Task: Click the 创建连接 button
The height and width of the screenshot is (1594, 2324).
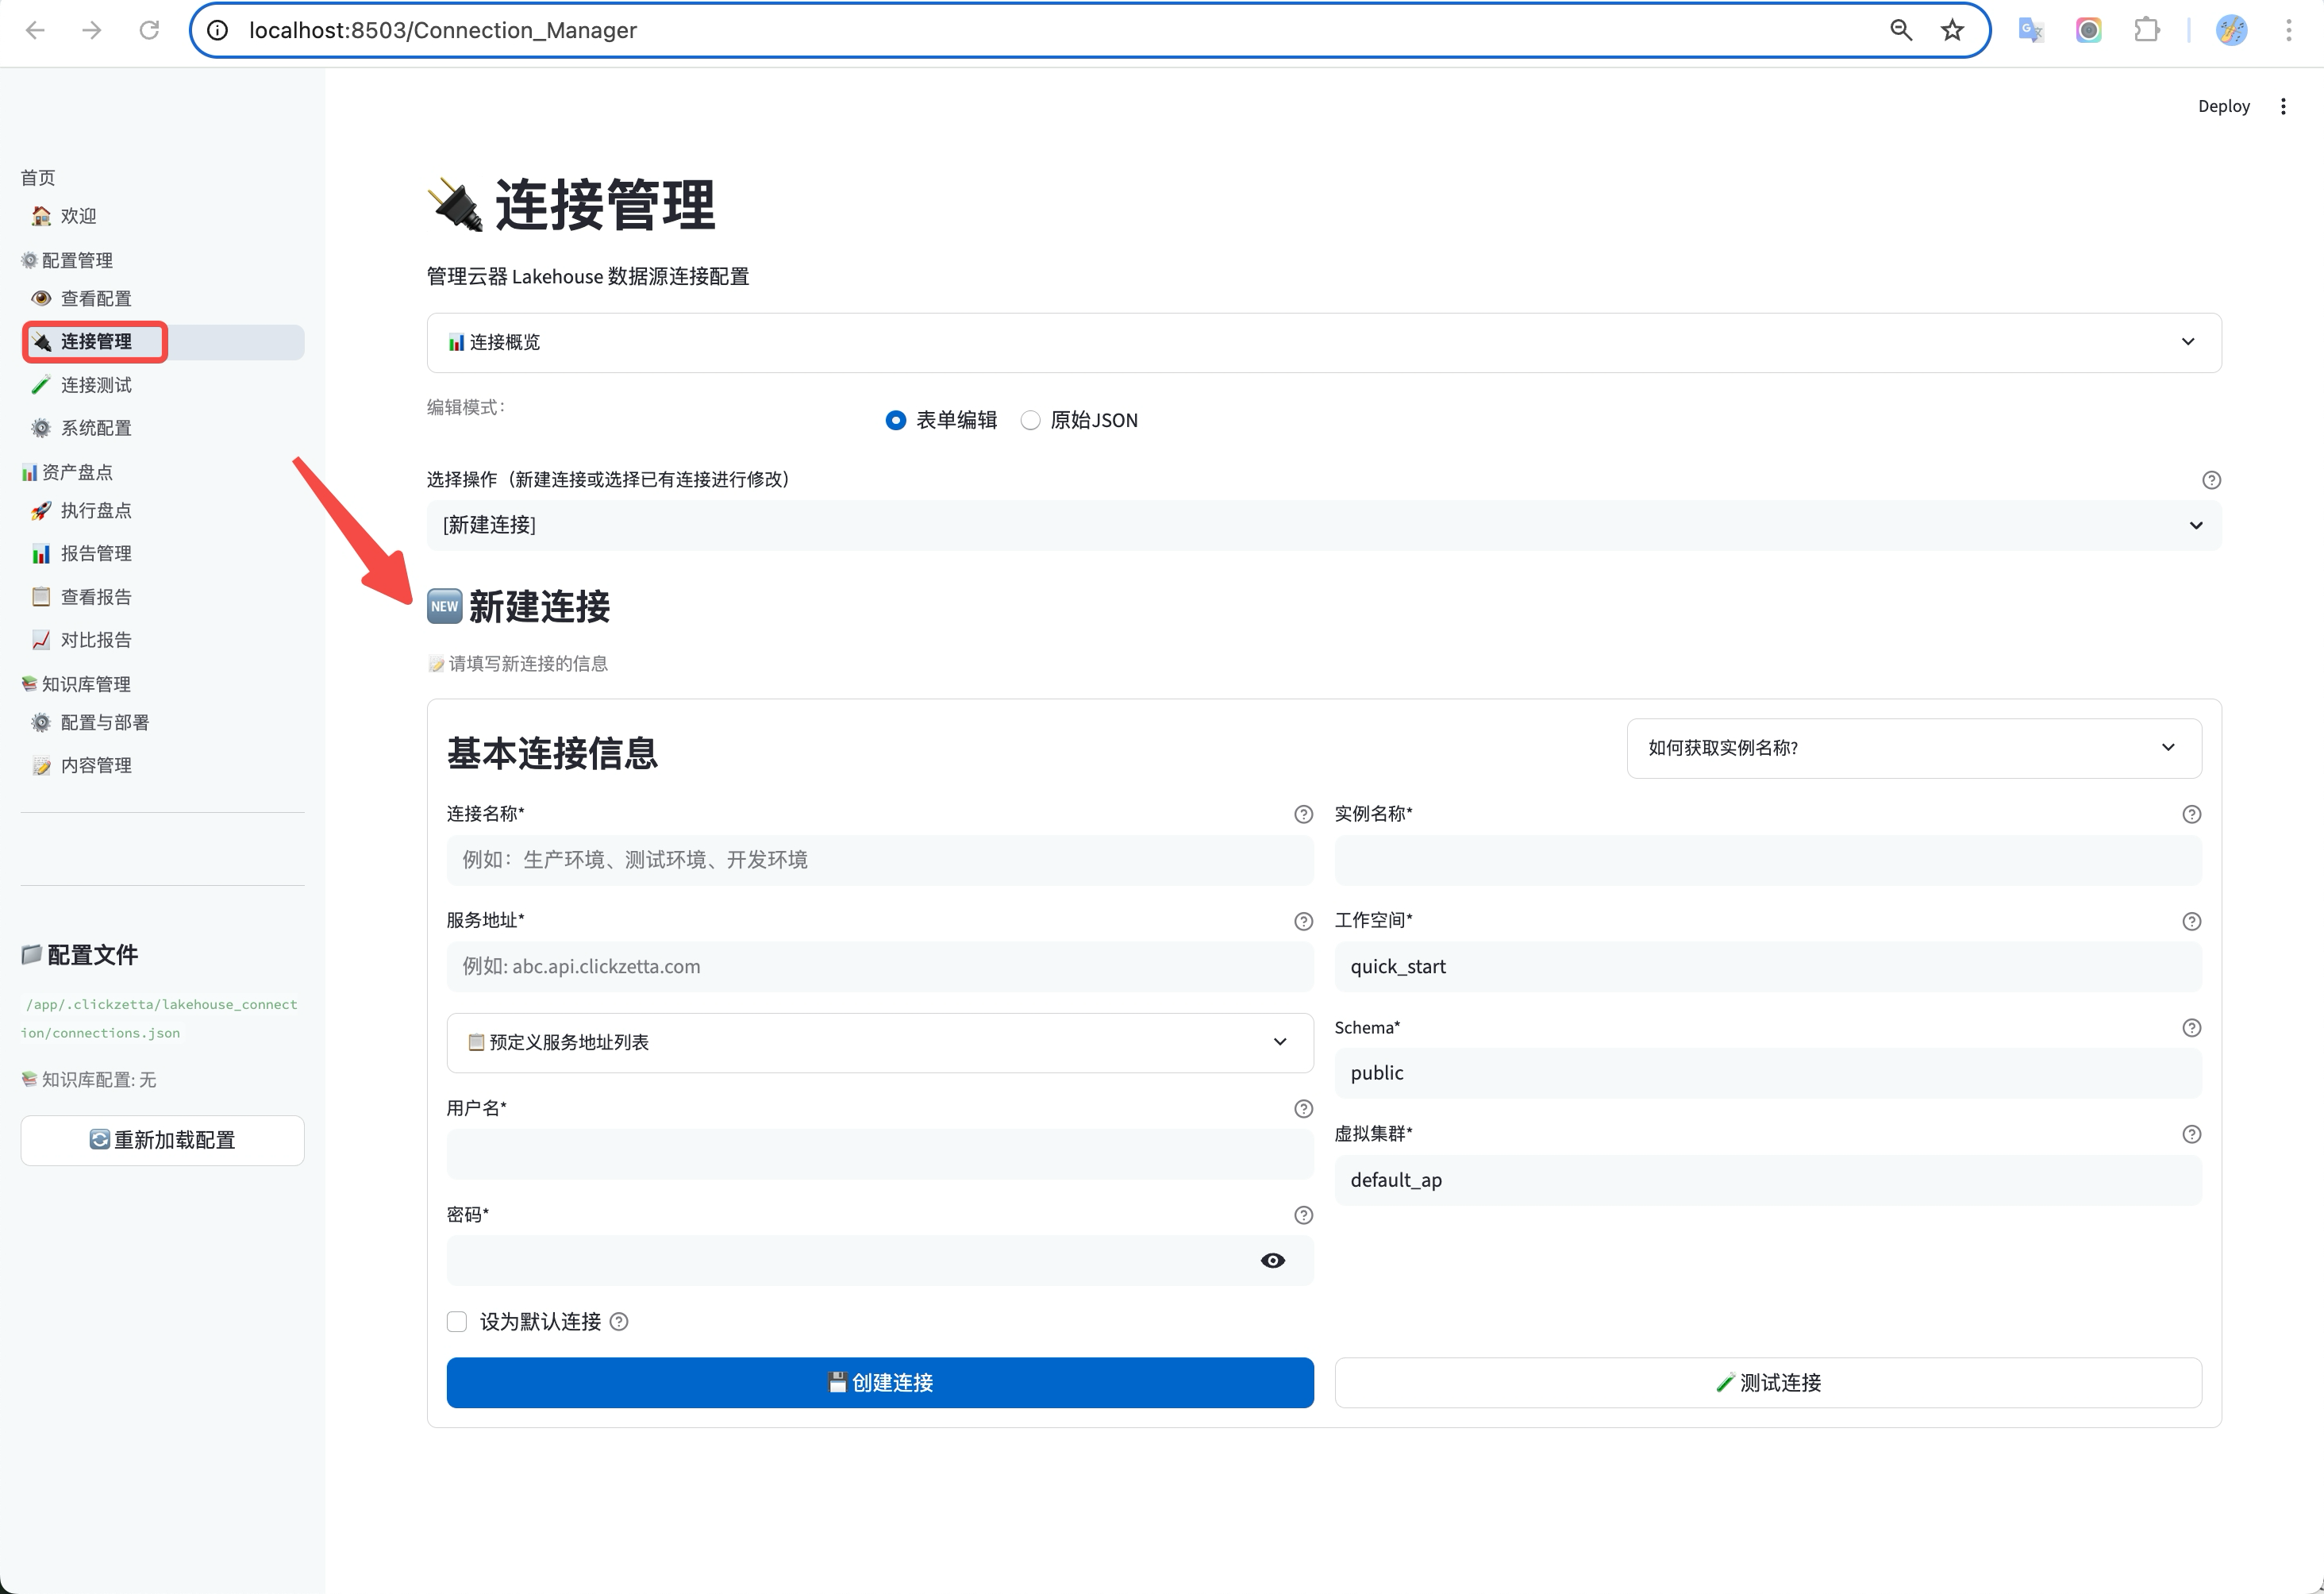Action: click(x=879, y=1382)
